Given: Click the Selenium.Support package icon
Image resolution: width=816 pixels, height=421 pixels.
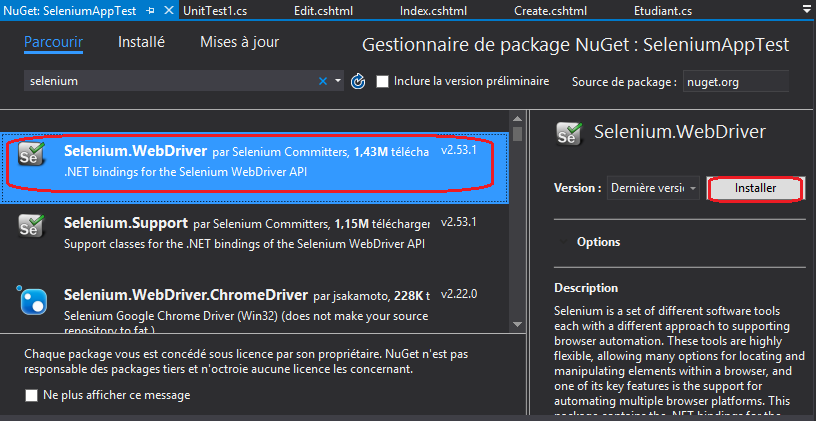Looking at the screenshot, I should 32,227.
